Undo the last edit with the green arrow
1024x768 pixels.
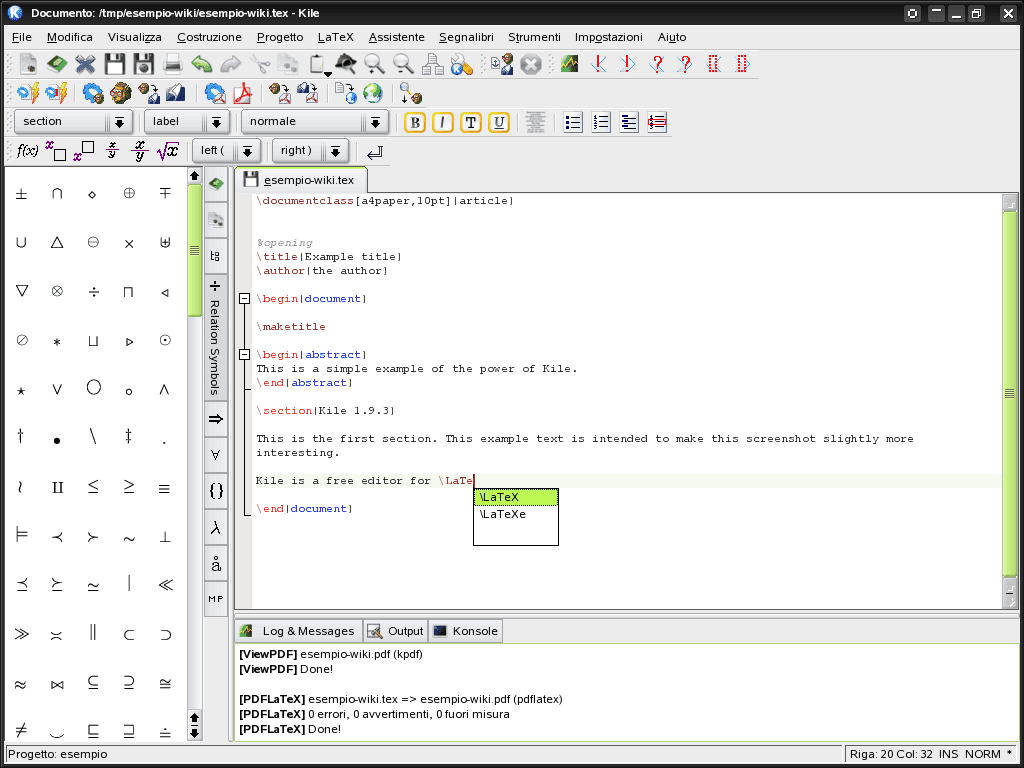click(202, 64)
